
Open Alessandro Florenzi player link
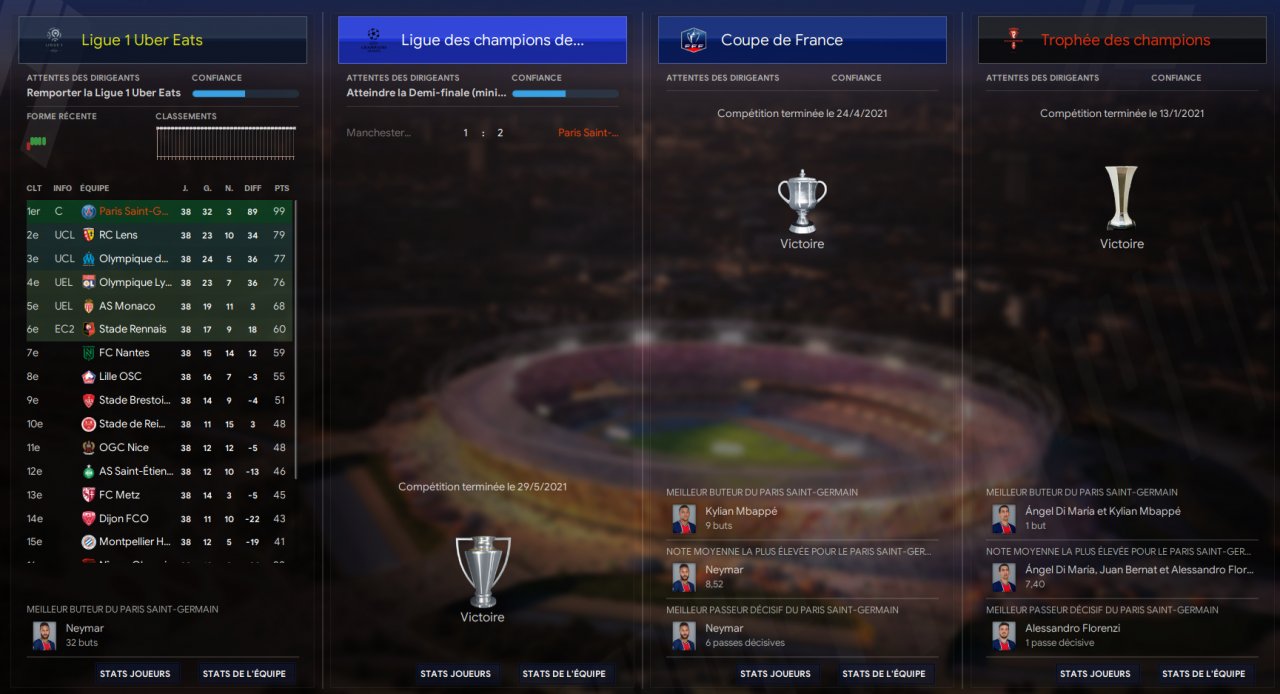(1074, 629)
